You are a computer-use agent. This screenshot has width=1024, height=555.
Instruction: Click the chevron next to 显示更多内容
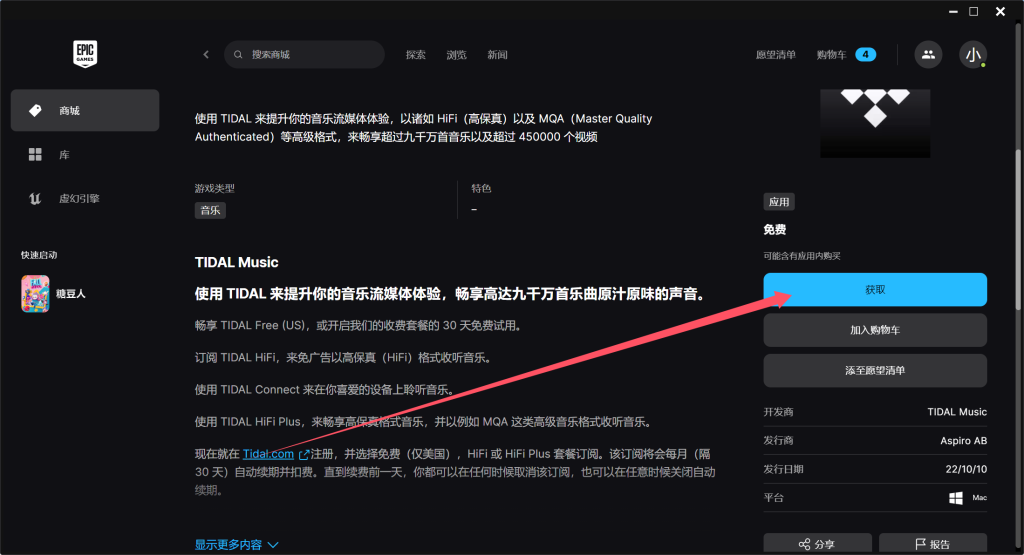tap(273, 545)
